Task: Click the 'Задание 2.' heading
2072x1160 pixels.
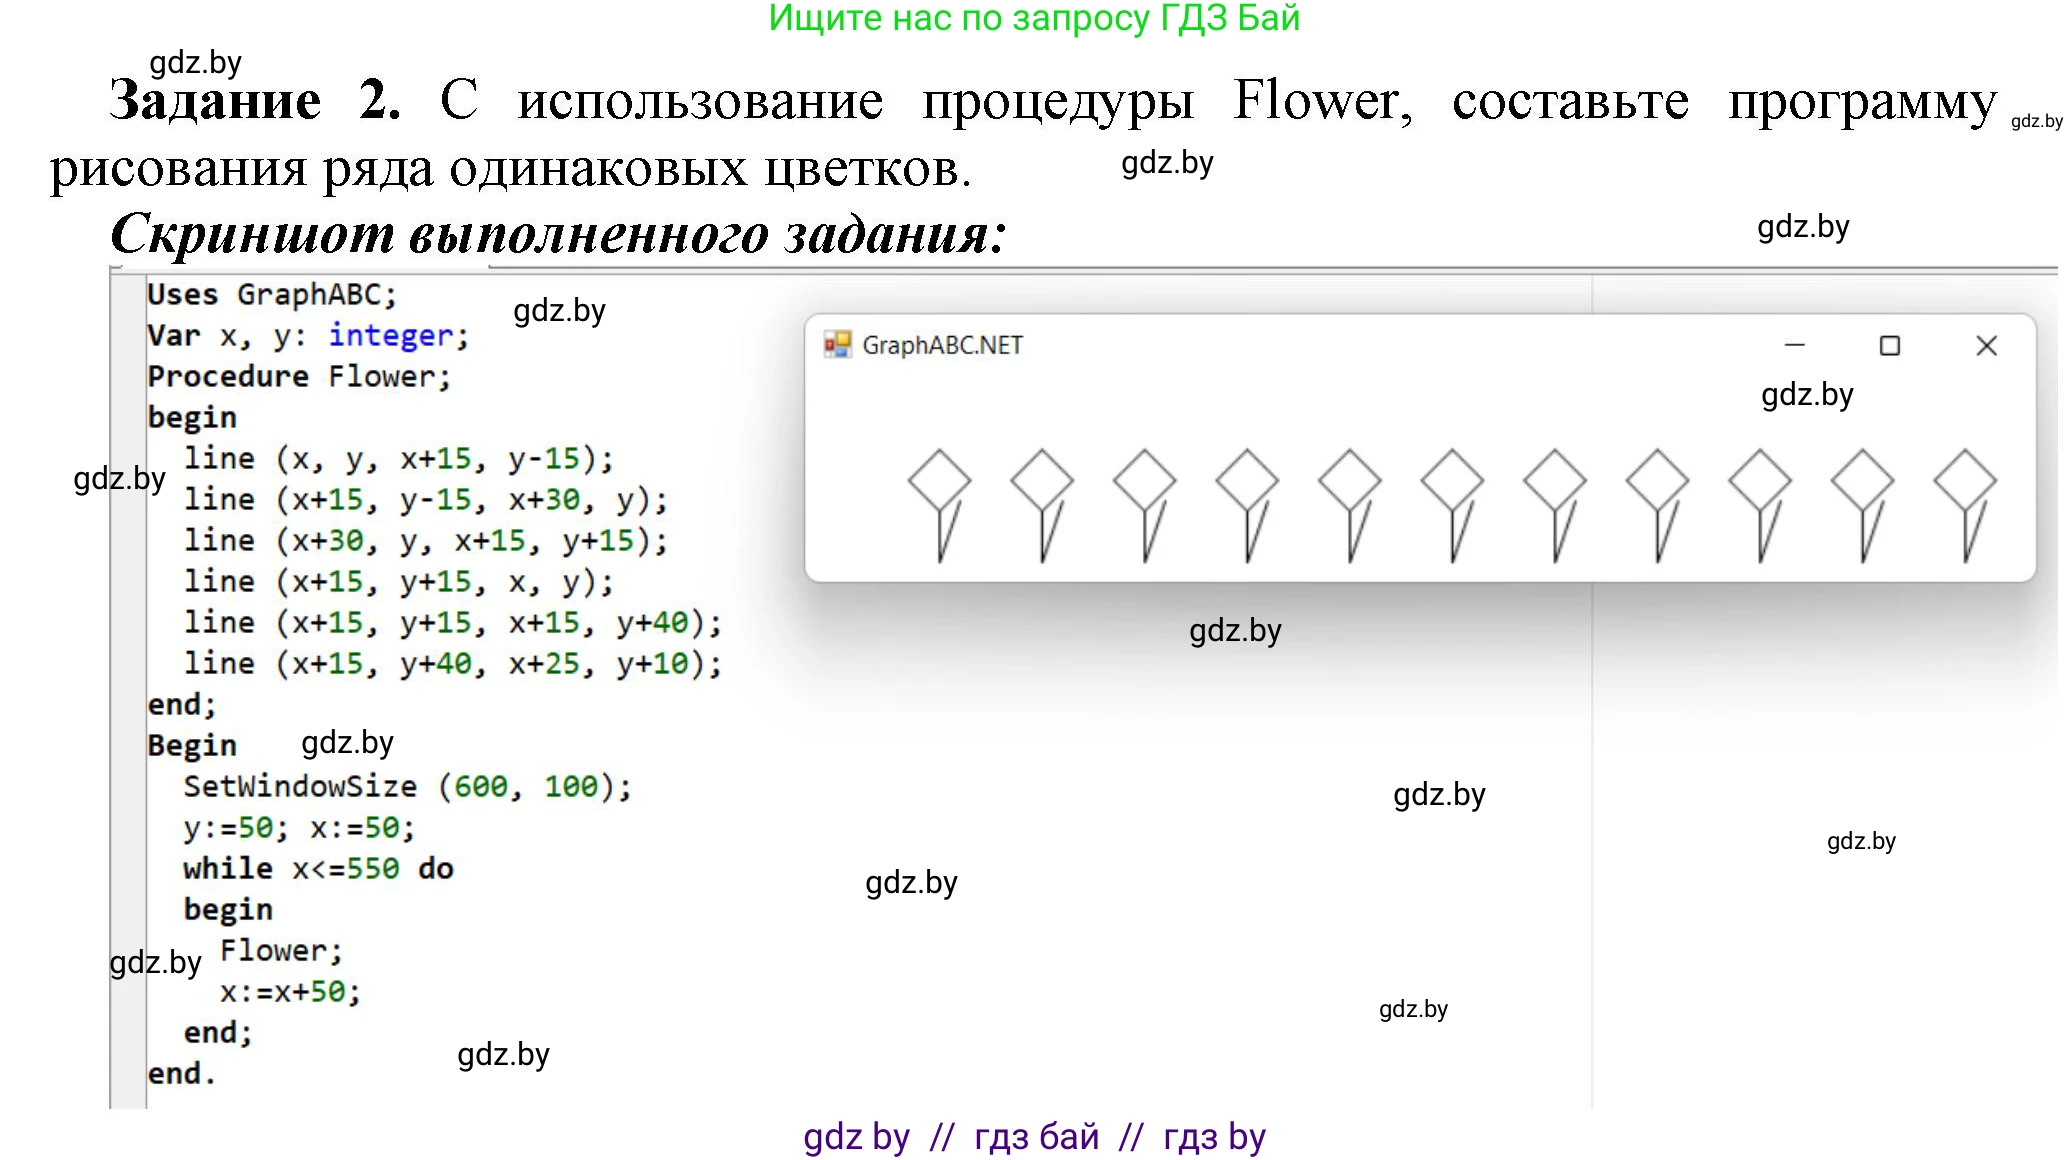Action: tap(255, 101)
